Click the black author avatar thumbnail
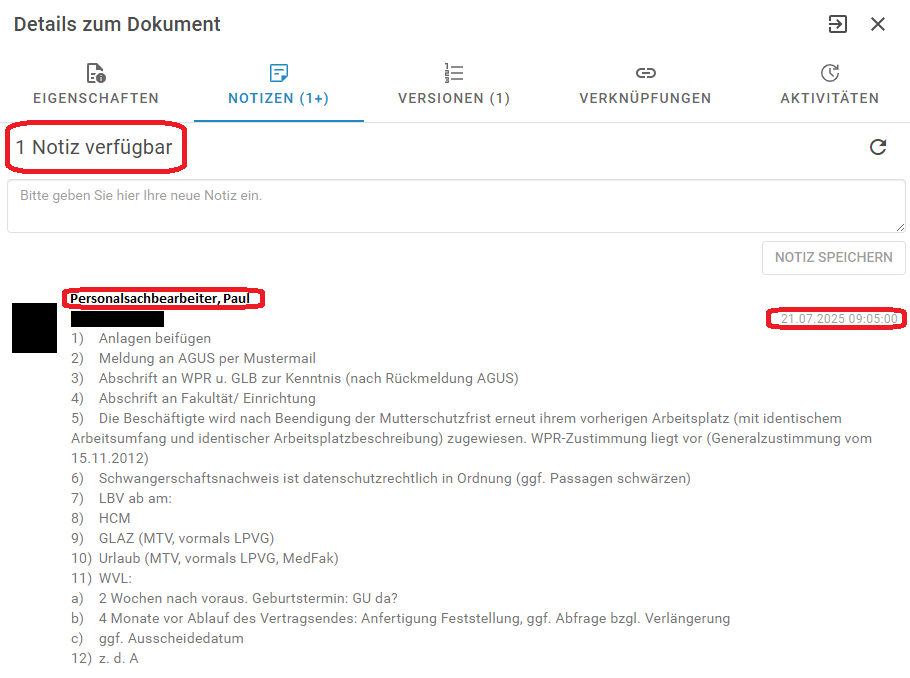The image size is (910, 678). click(x=34, y=327)
